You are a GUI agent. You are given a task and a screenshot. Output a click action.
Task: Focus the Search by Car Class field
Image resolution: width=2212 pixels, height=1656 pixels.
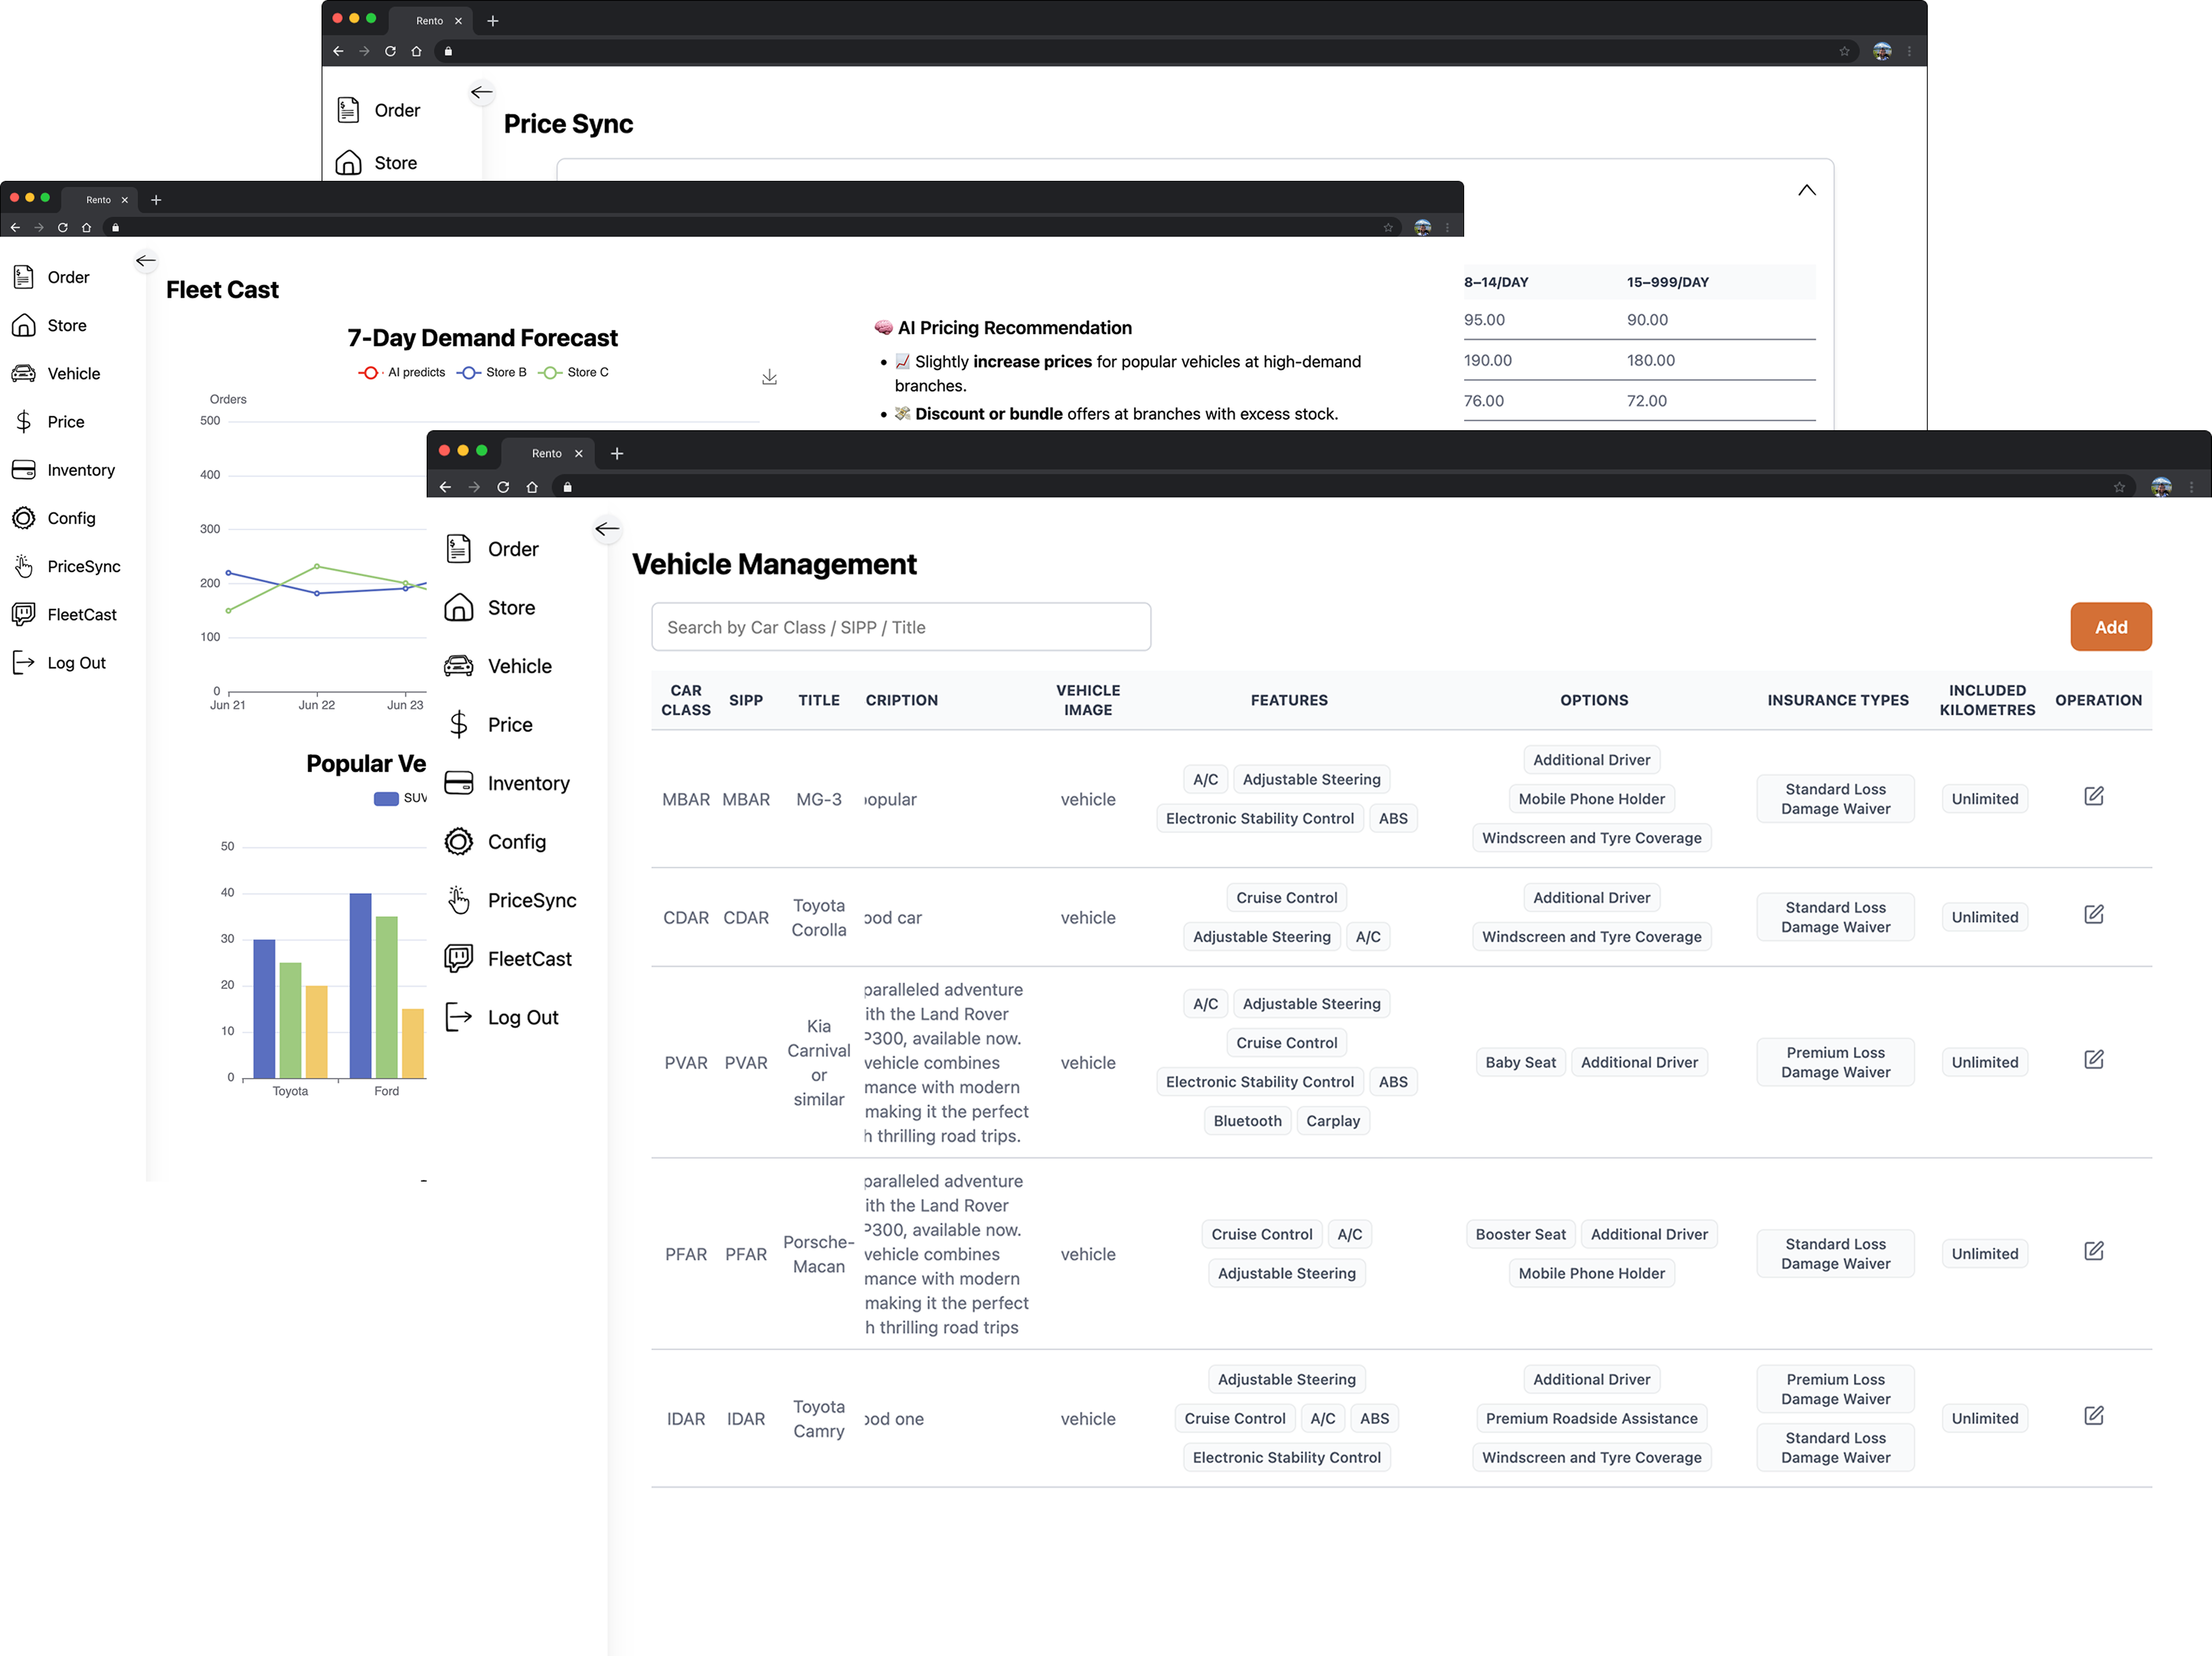pyautogui.click(x=901, y=627)
